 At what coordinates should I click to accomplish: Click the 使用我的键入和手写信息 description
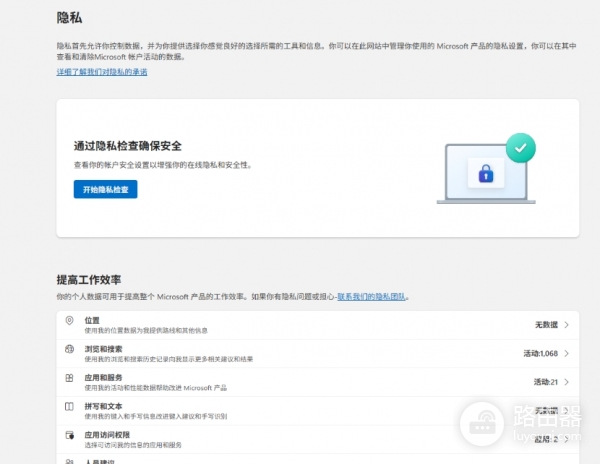pos(156,417)
